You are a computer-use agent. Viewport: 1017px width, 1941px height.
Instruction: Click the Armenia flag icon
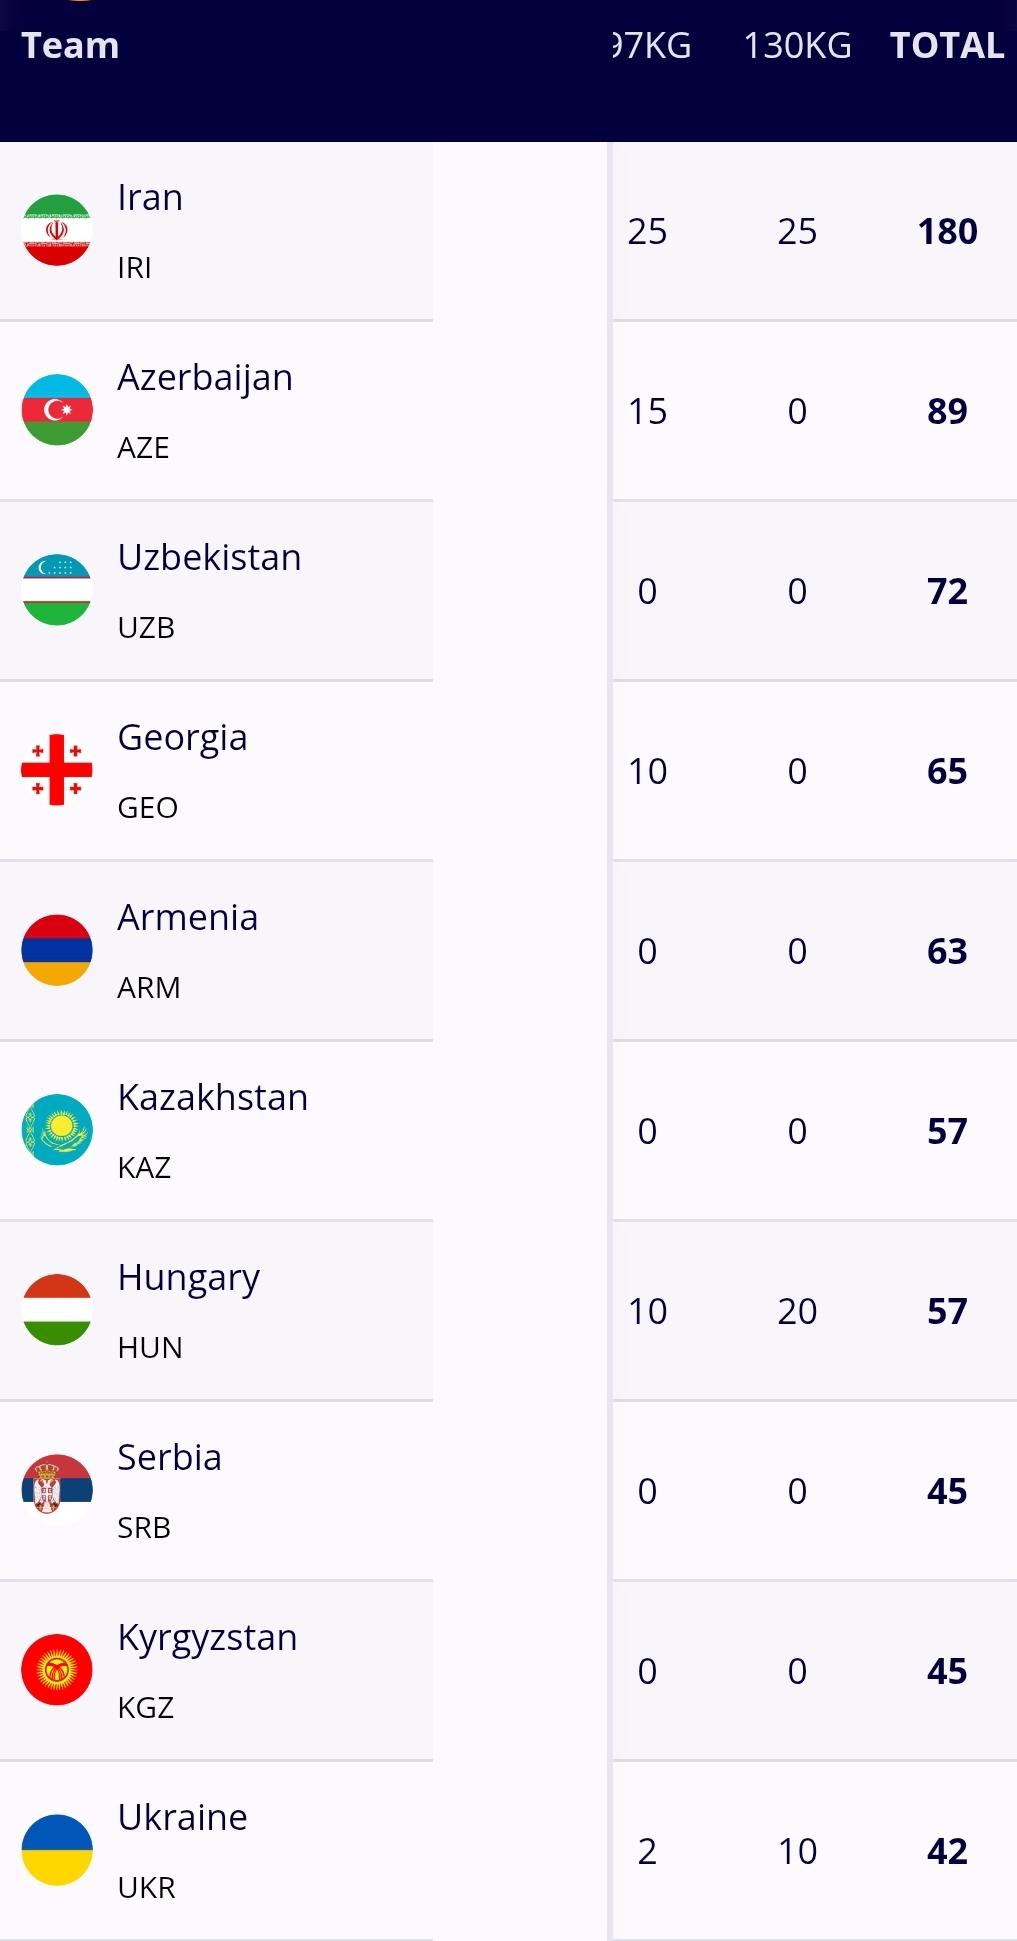pos(57,950)
